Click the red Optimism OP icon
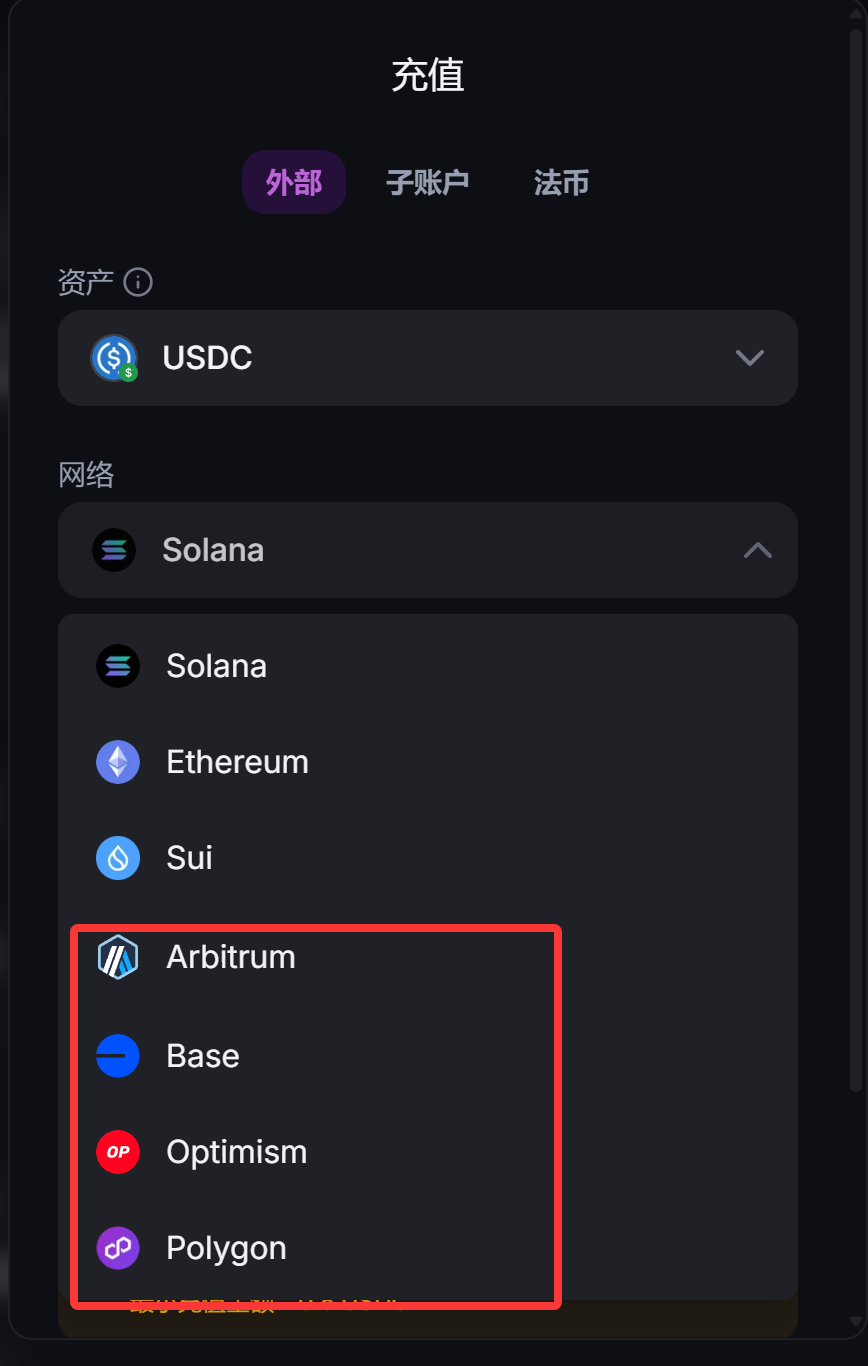868x1366 pixels. pyautogui.click(x=118, y=1152)
